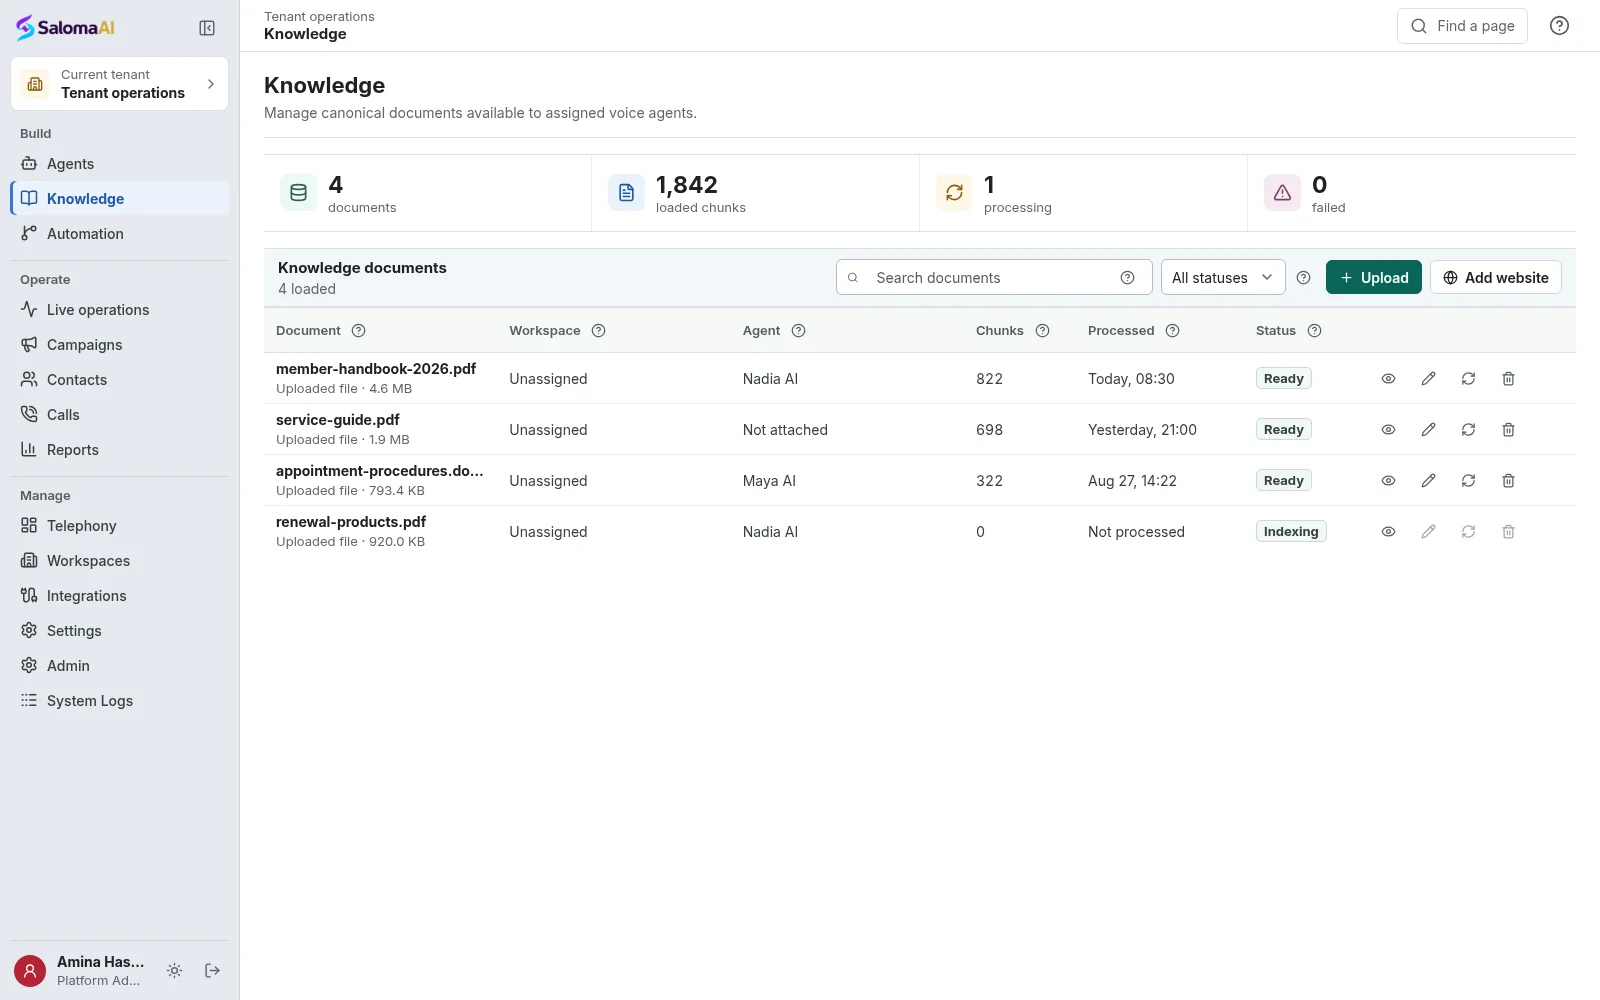
Task: Edit service-guide.pdf with pencil icon
Action: pos(1428,430)
